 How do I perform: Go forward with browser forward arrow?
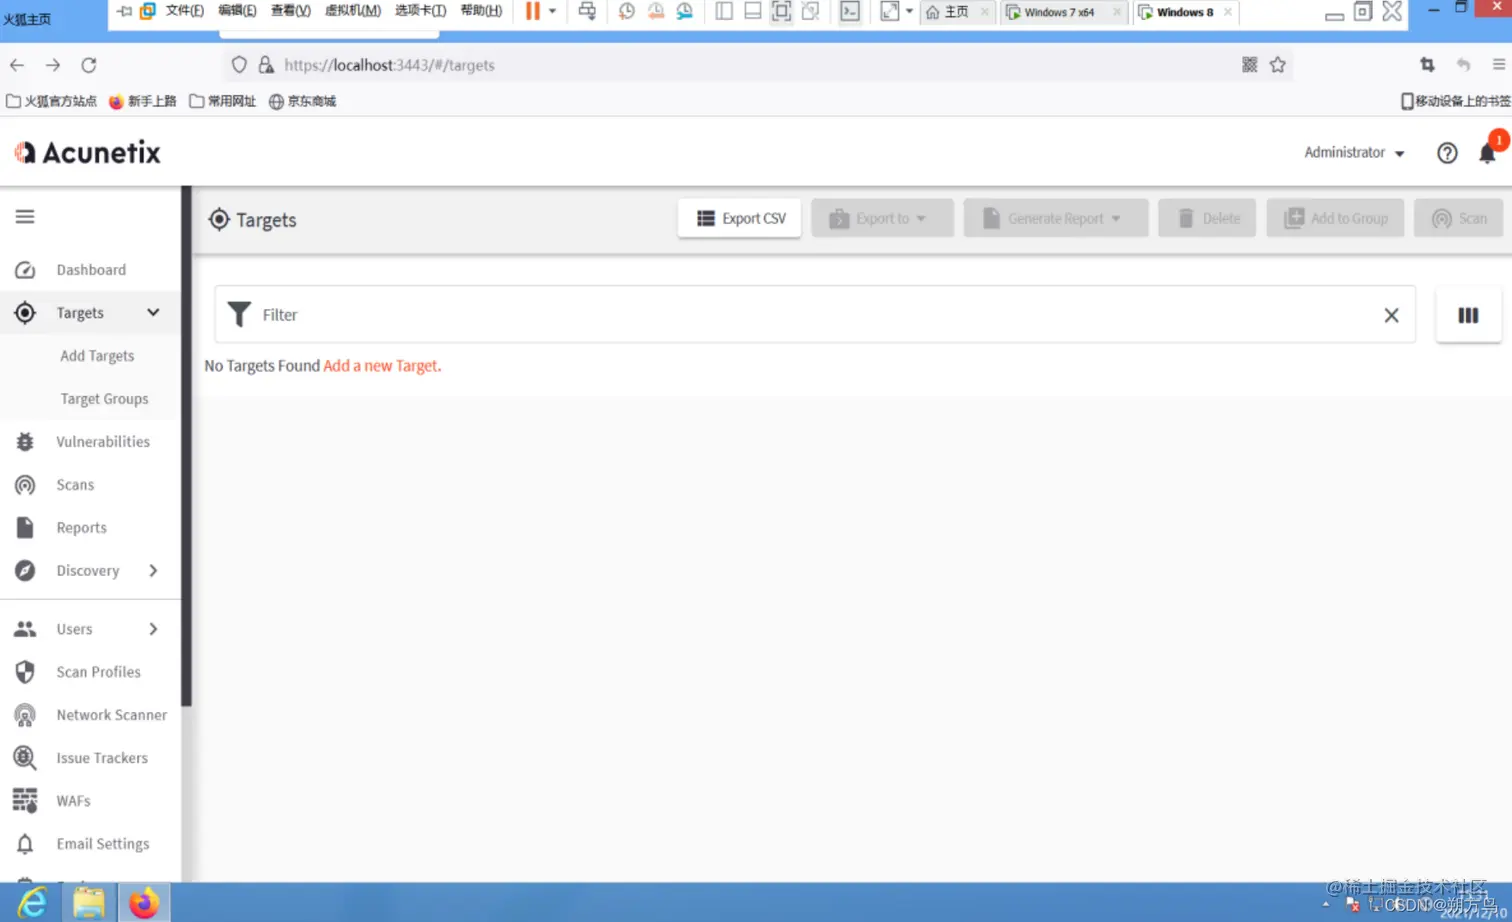[x=53, y=65]
